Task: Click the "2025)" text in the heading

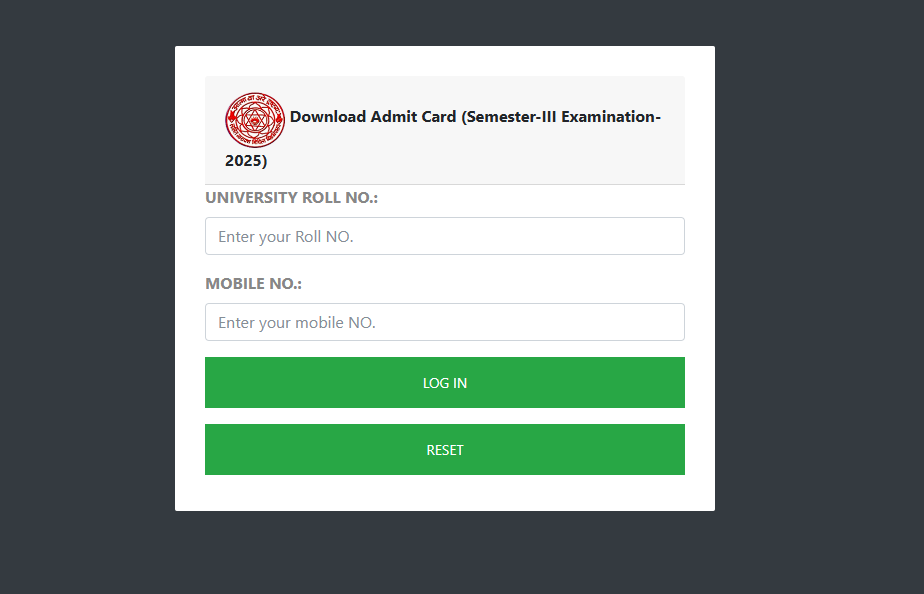Action: pos(246,160)
